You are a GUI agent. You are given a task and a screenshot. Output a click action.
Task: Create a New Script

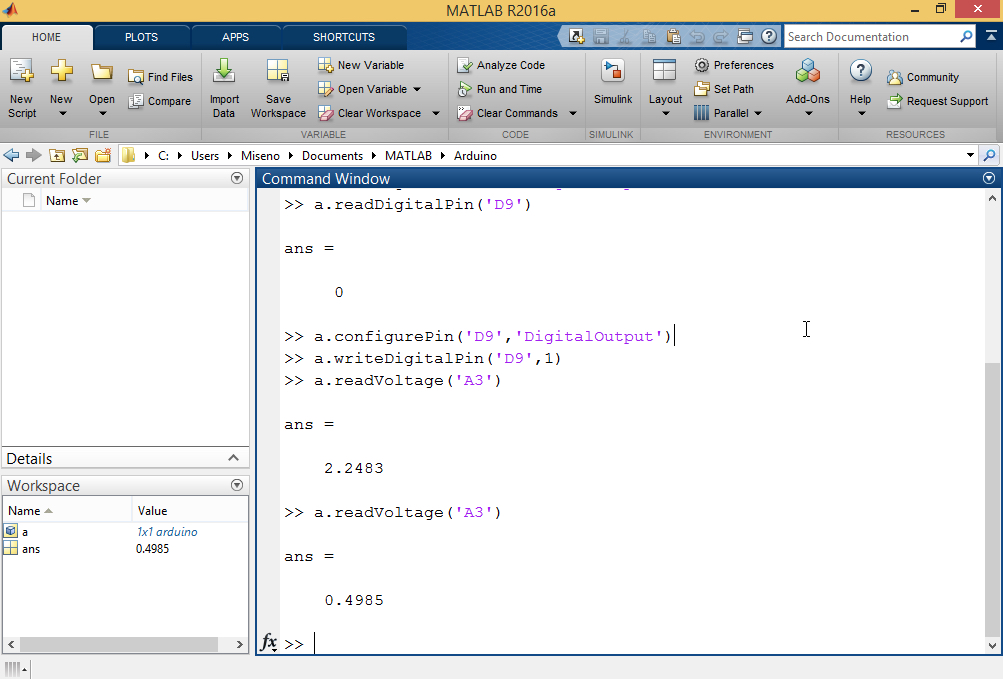(22, 88)
